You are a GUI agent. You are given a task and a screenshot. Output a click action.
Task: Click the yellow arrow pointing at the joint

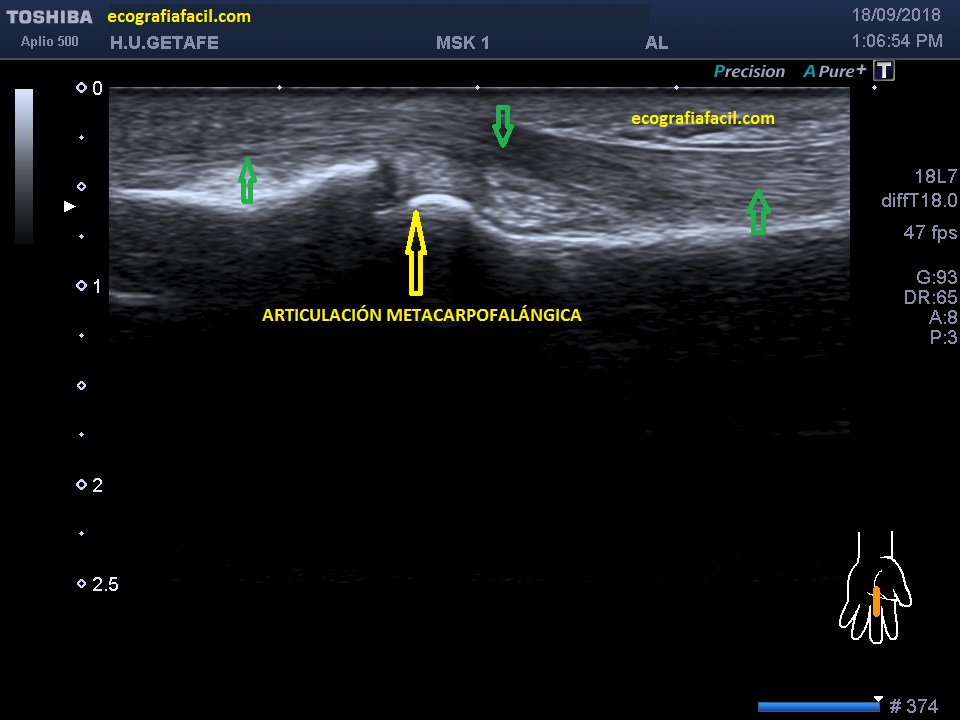point(416,253)
